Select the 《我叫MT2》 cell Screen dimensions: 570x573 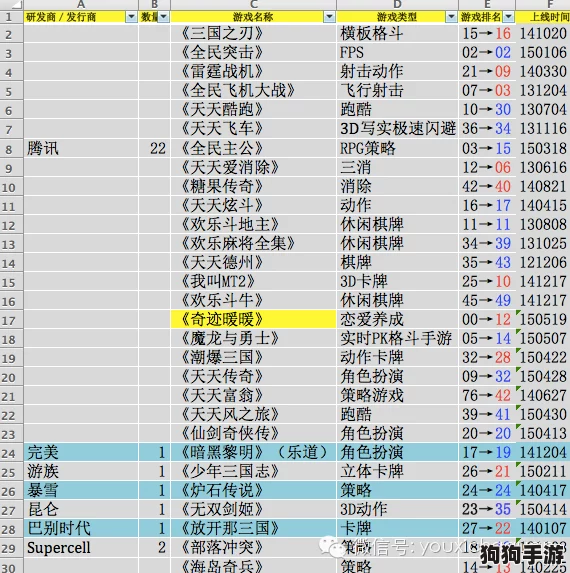point(254,282)
